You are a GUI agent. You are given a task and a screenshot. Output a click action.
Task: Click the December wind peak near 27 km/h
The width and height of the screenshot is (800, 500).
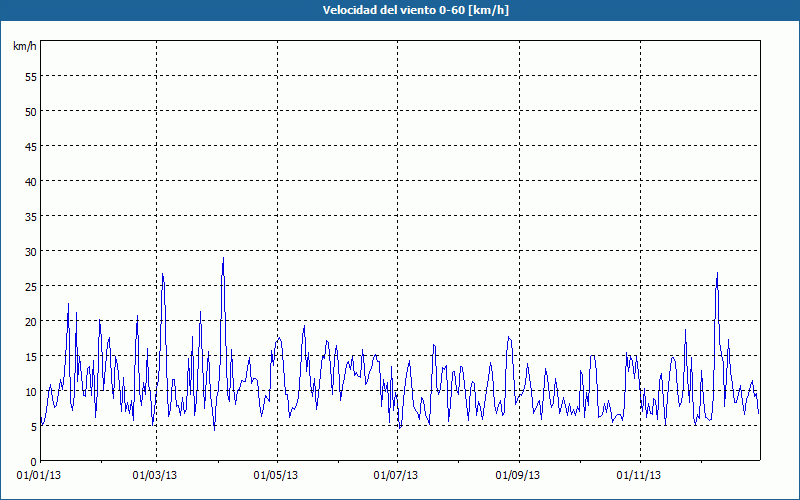tap(717, 273)
